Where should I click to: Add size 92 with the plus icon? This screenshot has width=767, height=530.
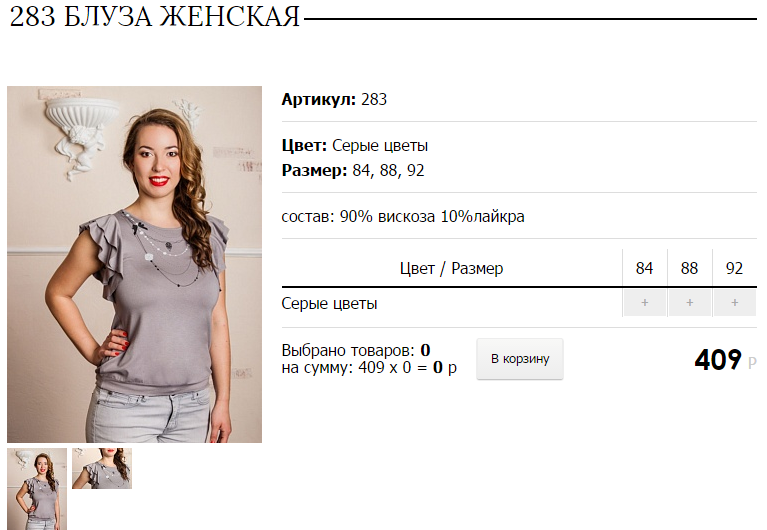(735, 303)
